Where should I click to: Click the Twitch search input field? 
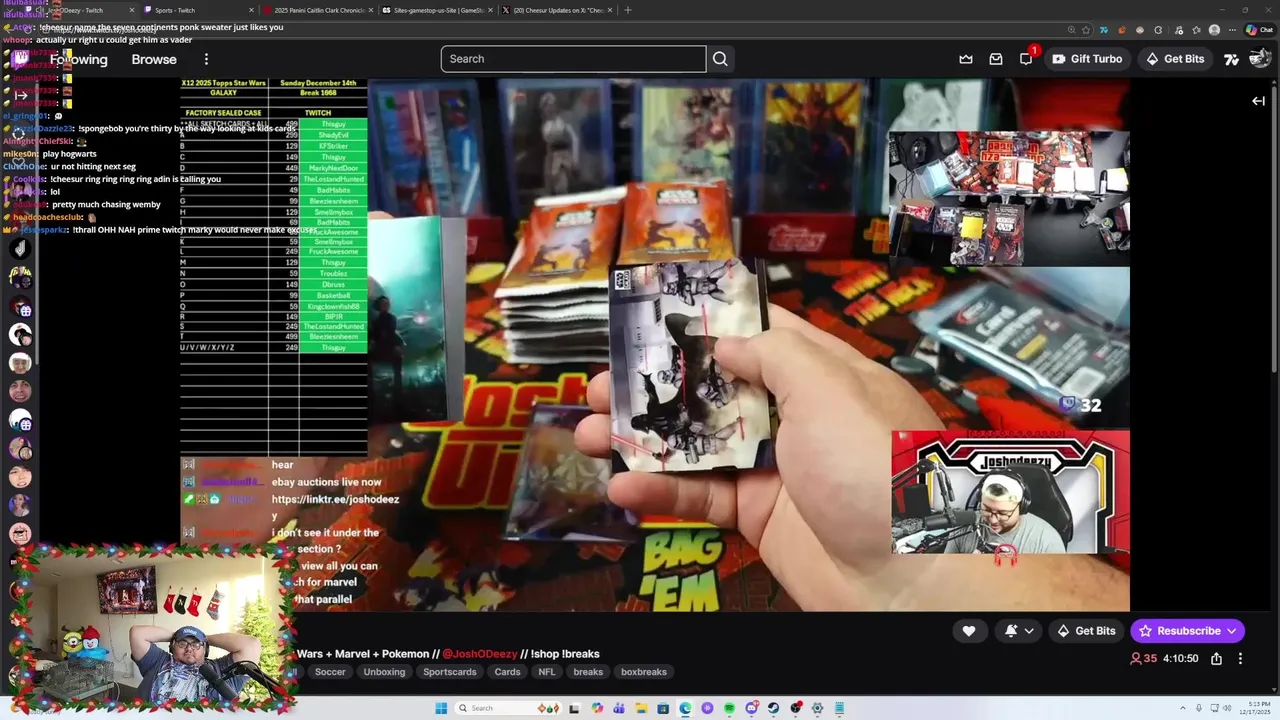point(573,59)
